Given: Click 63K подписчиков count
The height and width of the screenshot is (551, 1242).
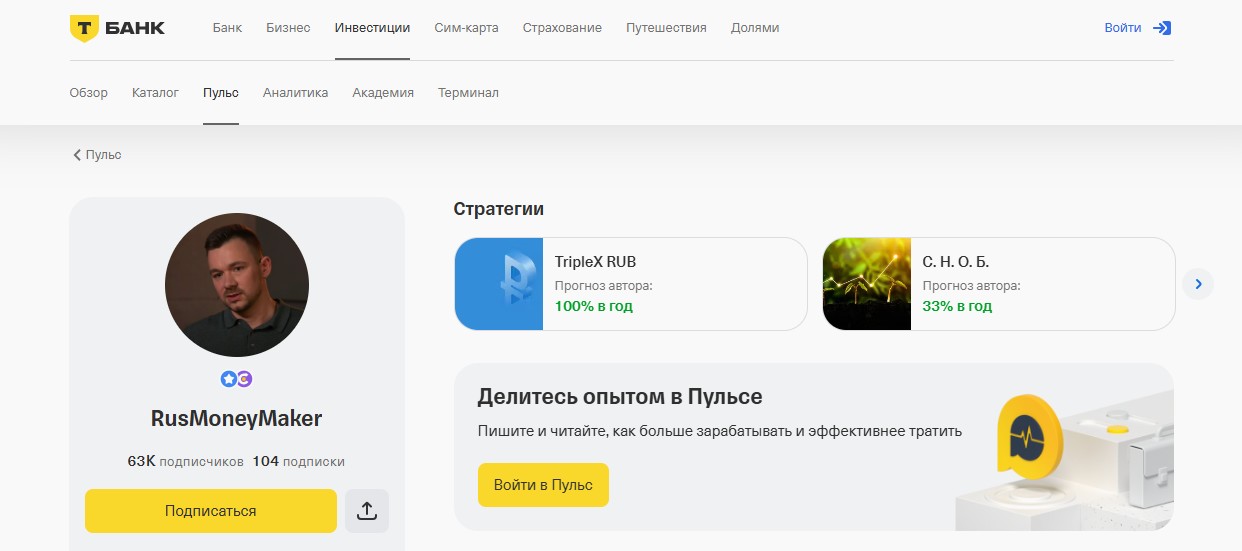Looking at the screenshot, I should [186, 462].
